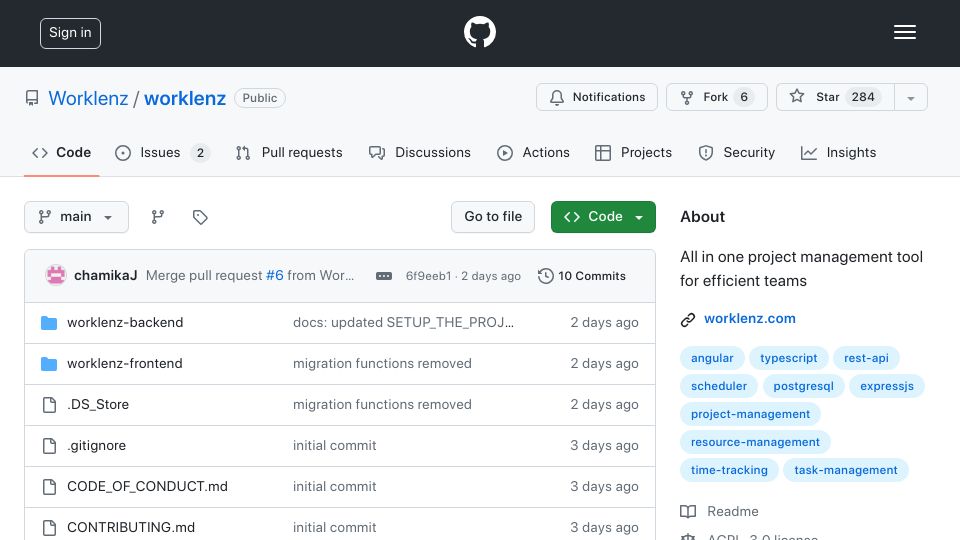The width and height of the screenshot is (960, 540).
Task: Click the repository book icon beside Worklenz
Action: coord(32,98)
